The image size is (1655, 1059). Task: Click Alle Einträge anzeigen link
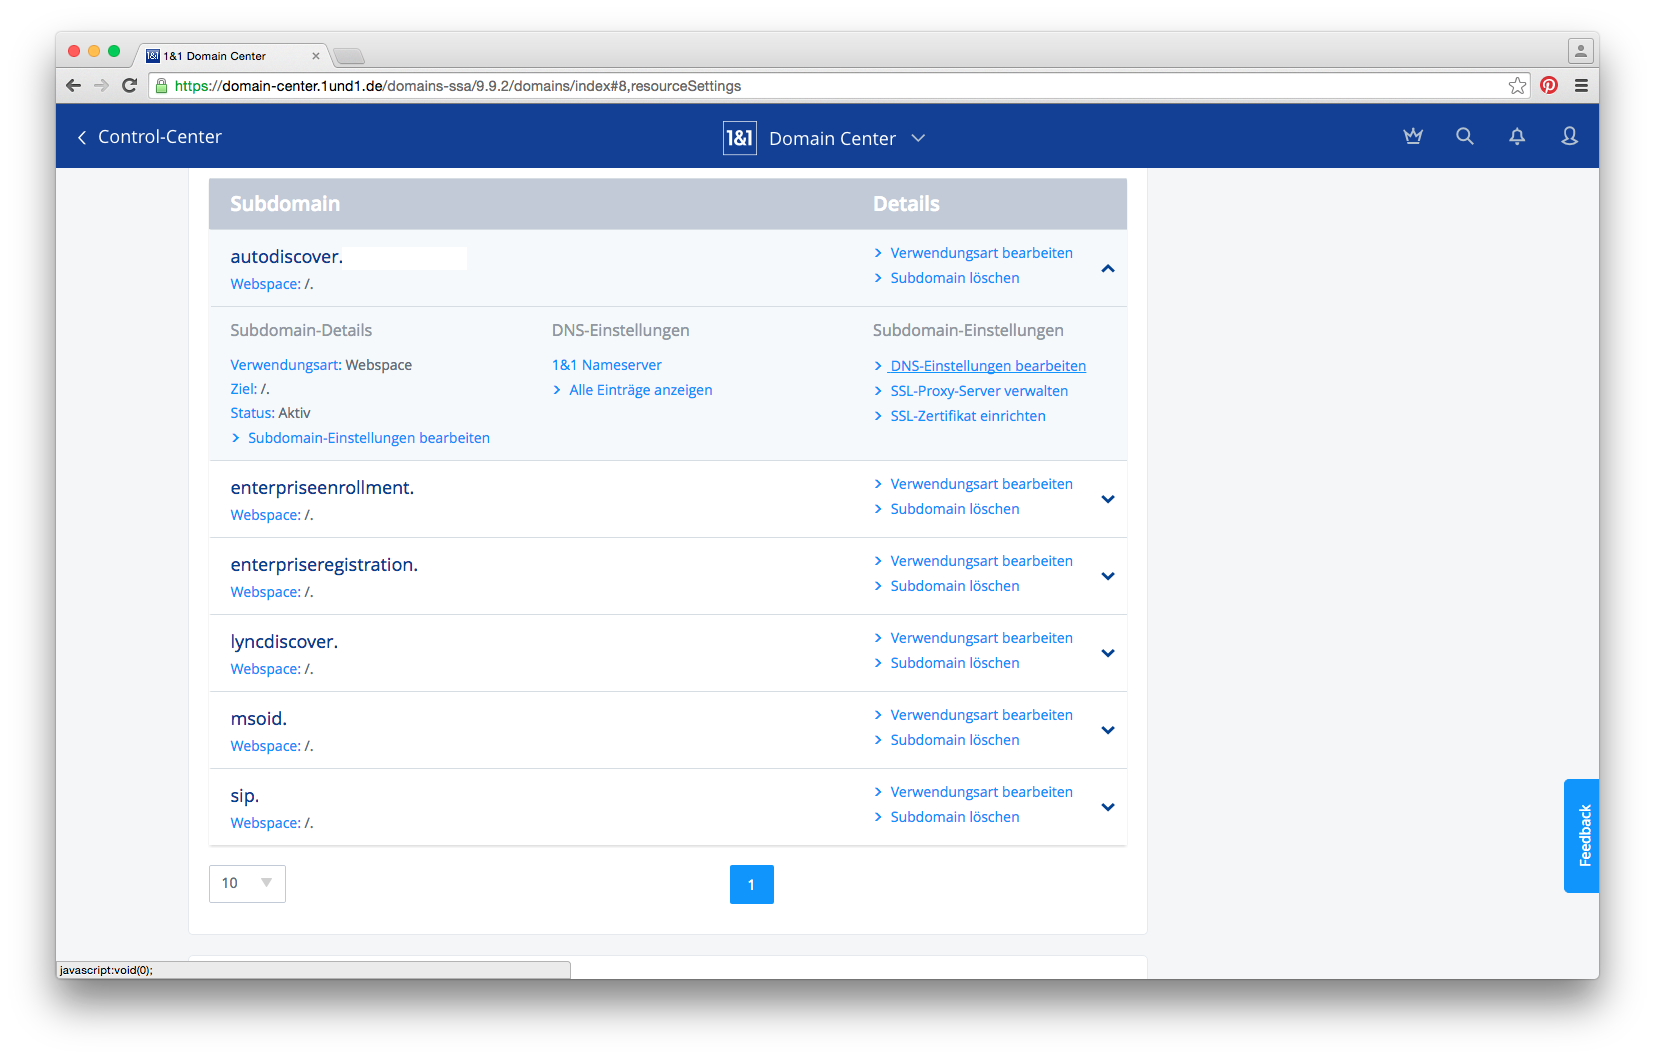click(x=640, y=390)
